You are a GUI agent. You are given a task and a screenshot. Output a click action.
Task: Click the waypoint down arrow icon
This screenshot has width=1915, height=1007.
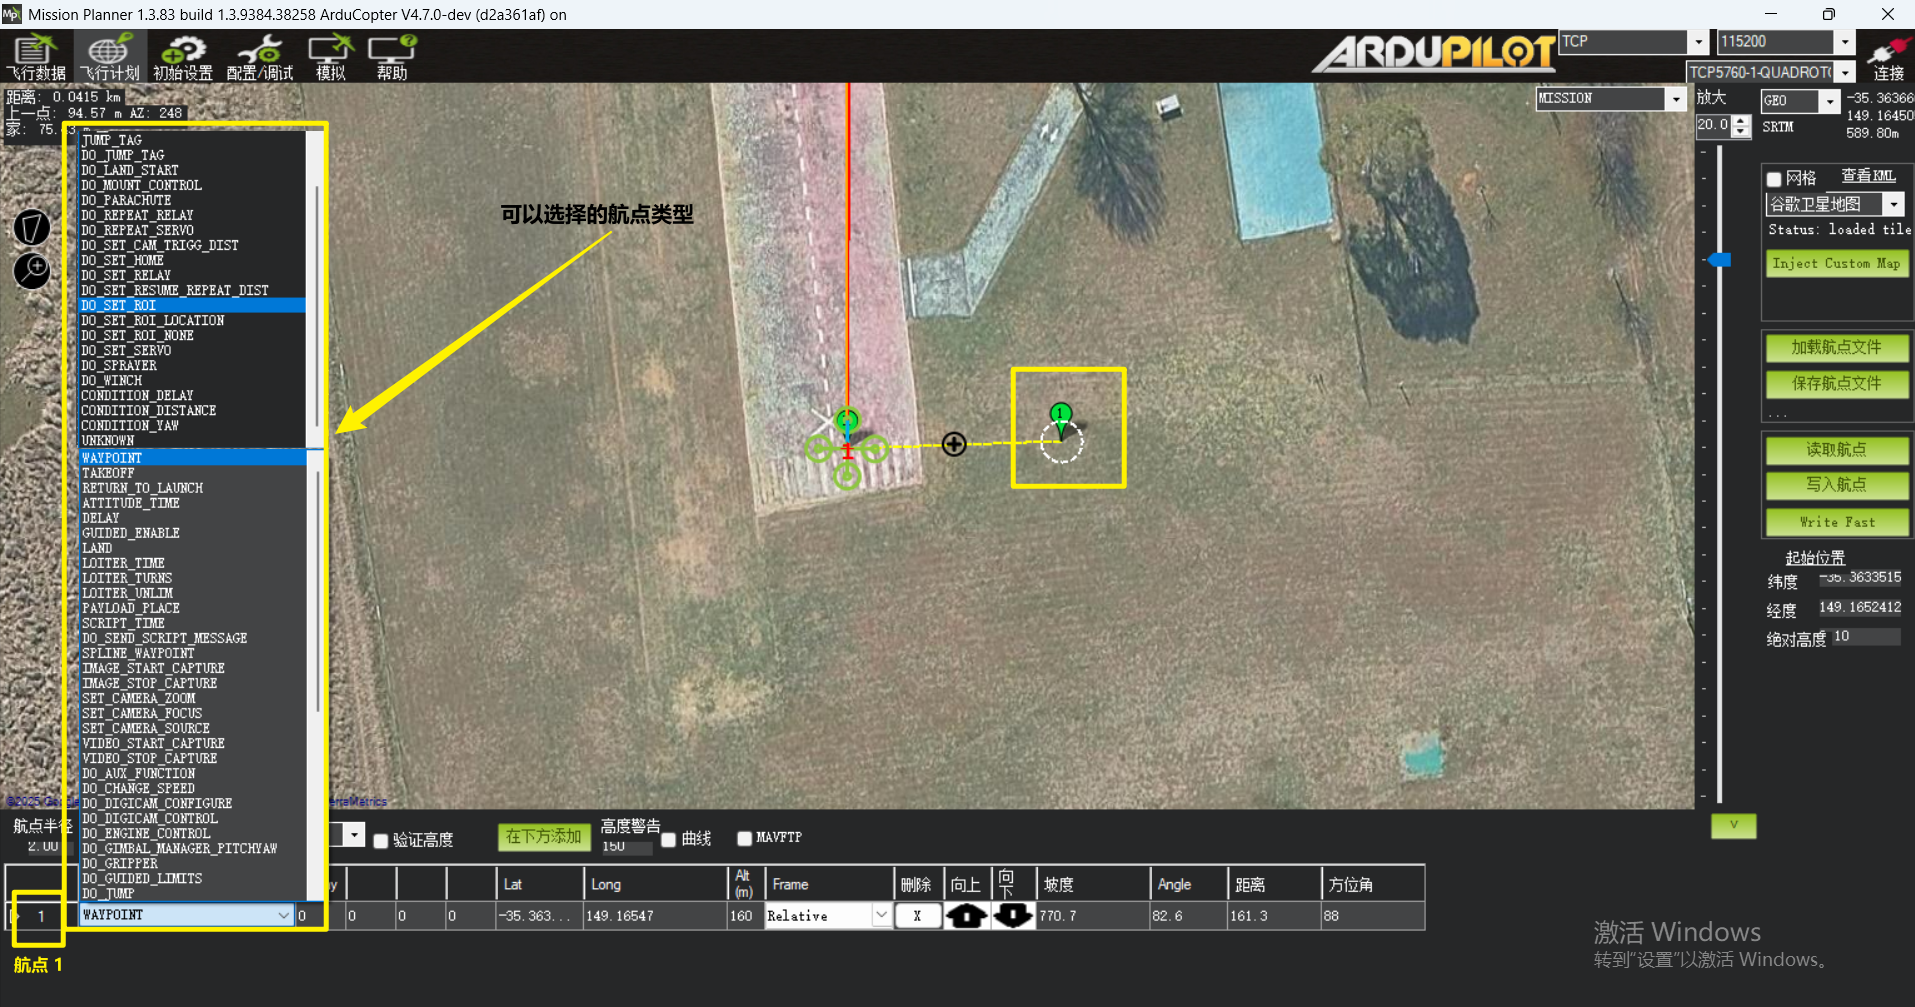1012,916
